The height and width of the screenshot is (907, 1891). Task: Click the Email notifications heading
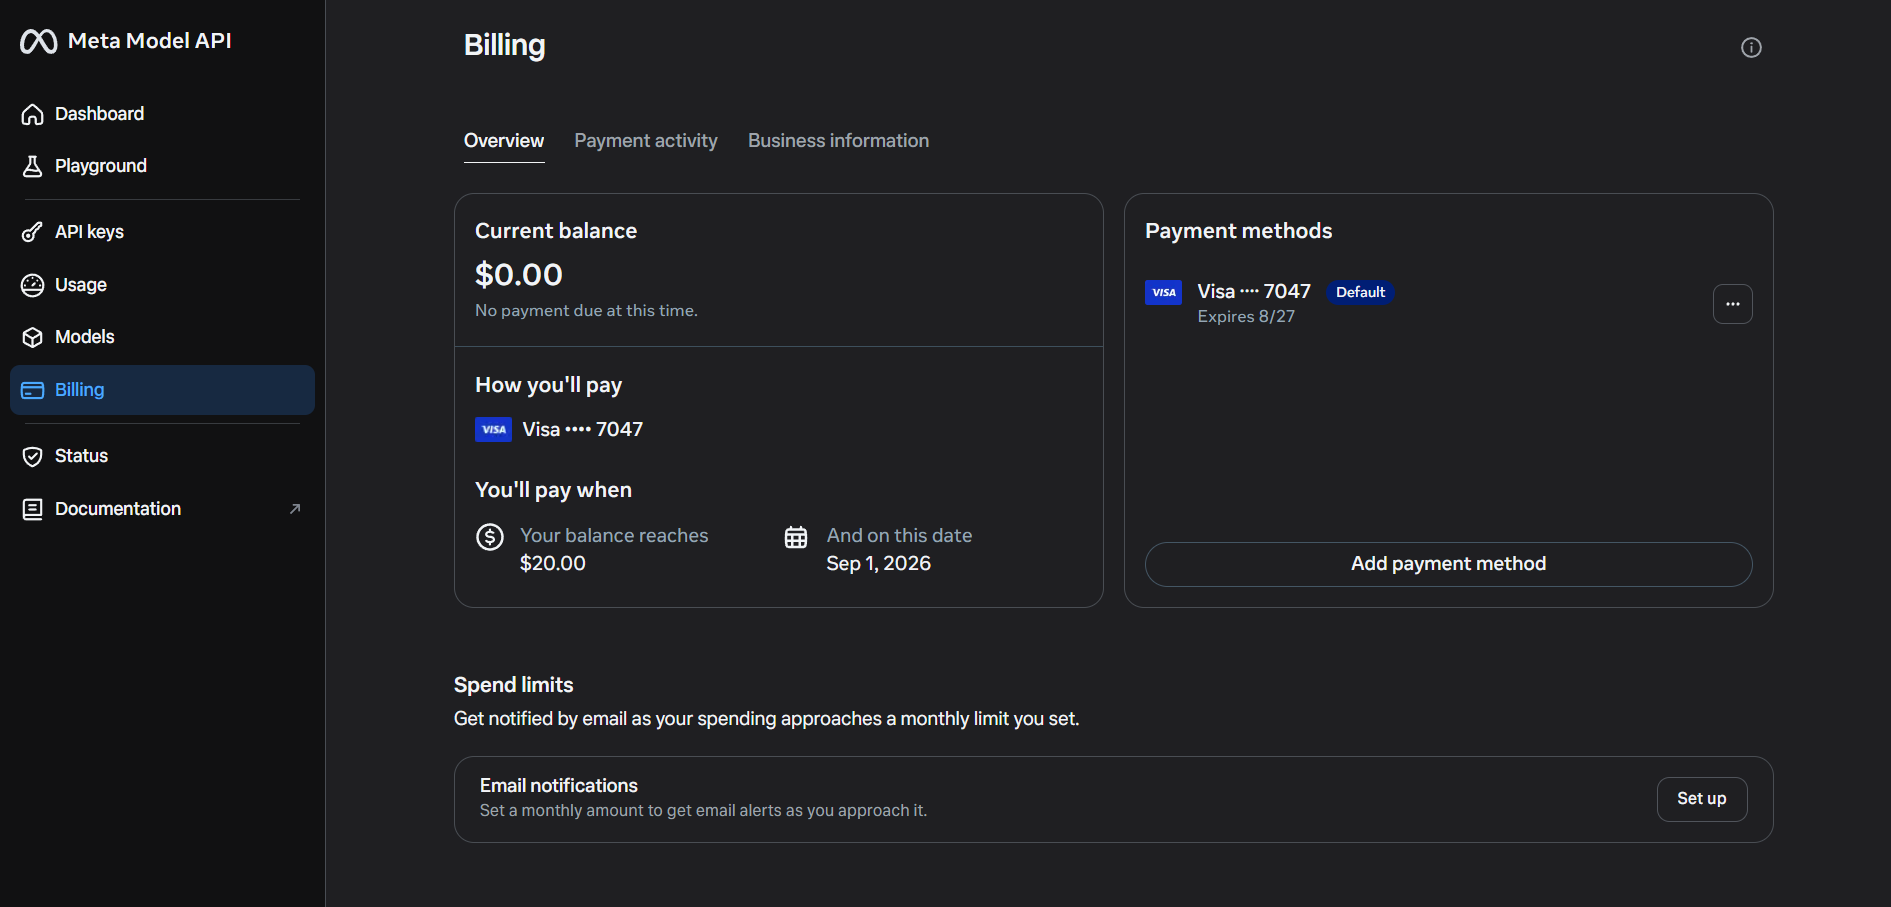pyautogui.click(x=559, y=786)
